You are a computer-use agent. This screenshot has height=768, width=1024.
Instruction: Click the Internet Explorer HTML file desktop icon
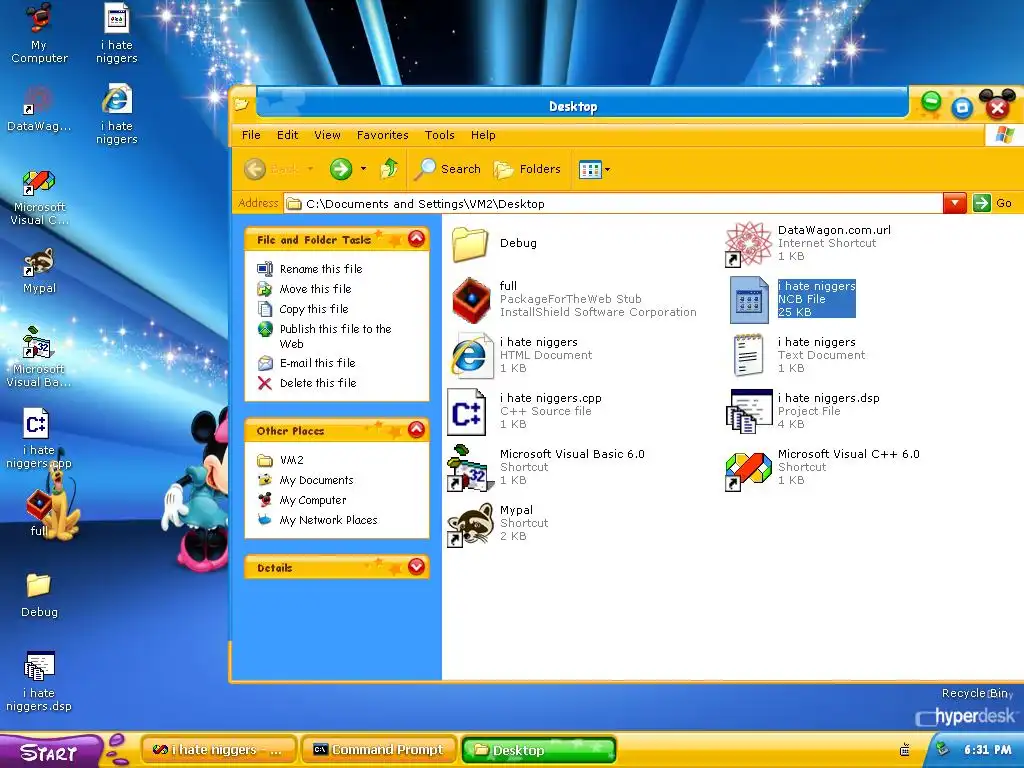[x=117, y=114]
